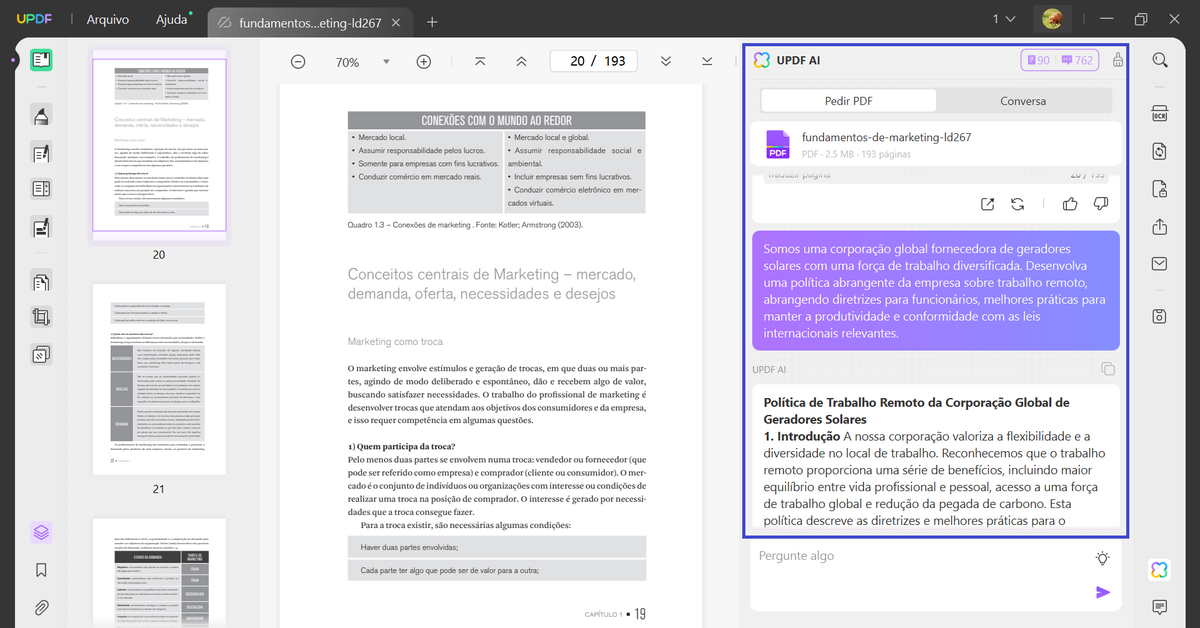
Task: Open the Crop Pages tool
Action: point(41,318)
